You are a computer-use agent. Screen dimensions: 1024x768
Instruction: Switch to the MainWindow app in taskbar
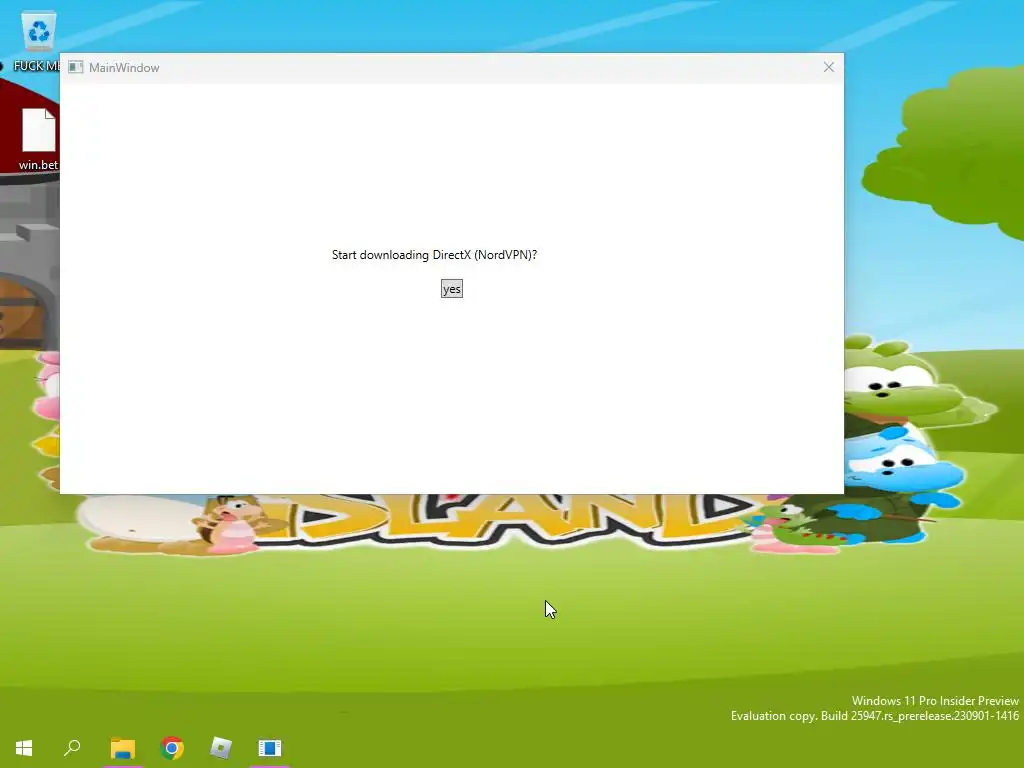pos(269,748)
